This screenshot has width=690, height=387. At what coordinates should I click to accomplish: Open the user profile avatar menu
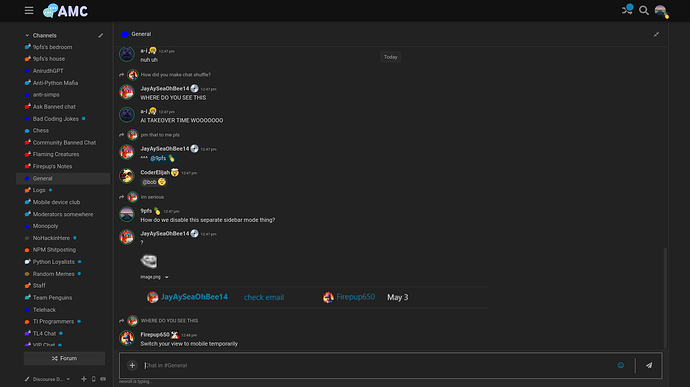click(x=661, y=11)
